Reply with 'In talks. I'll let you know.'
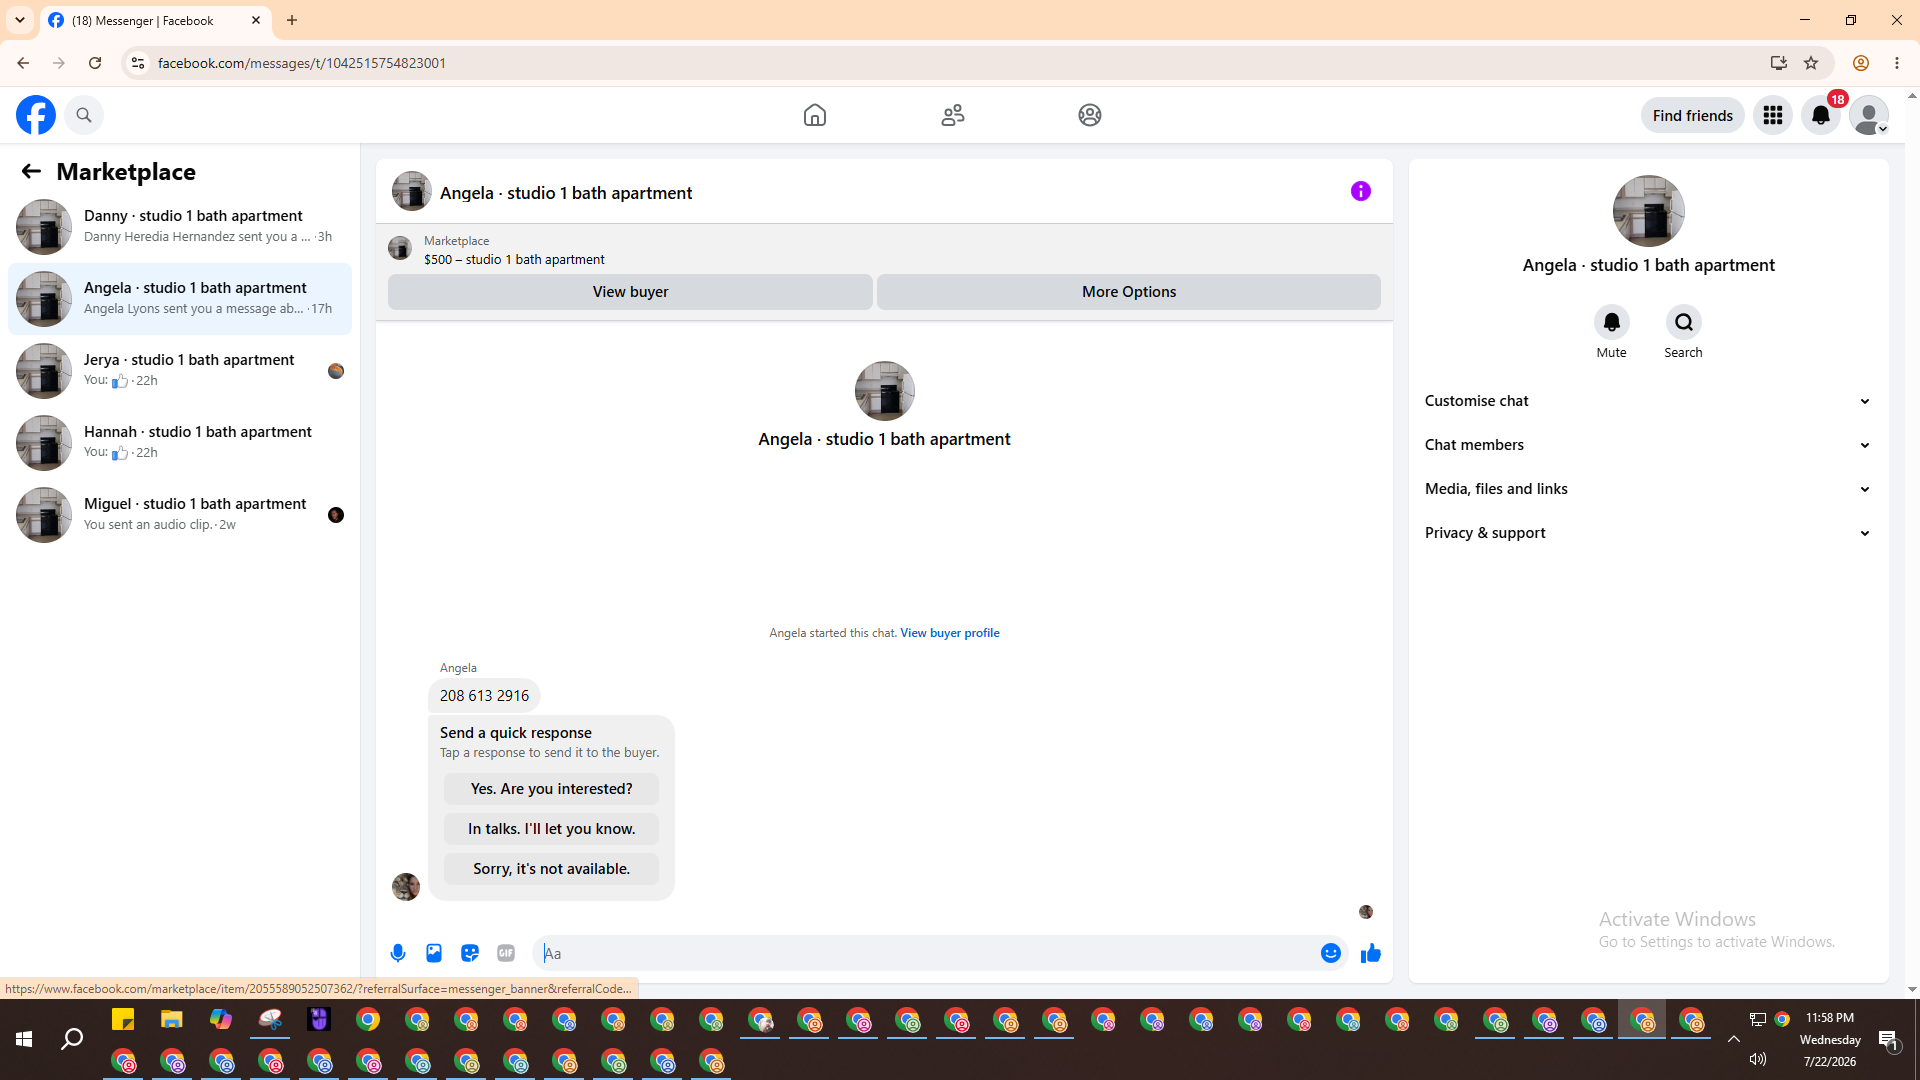The height and width of the screenshot is (1080, 1920). 552,829
